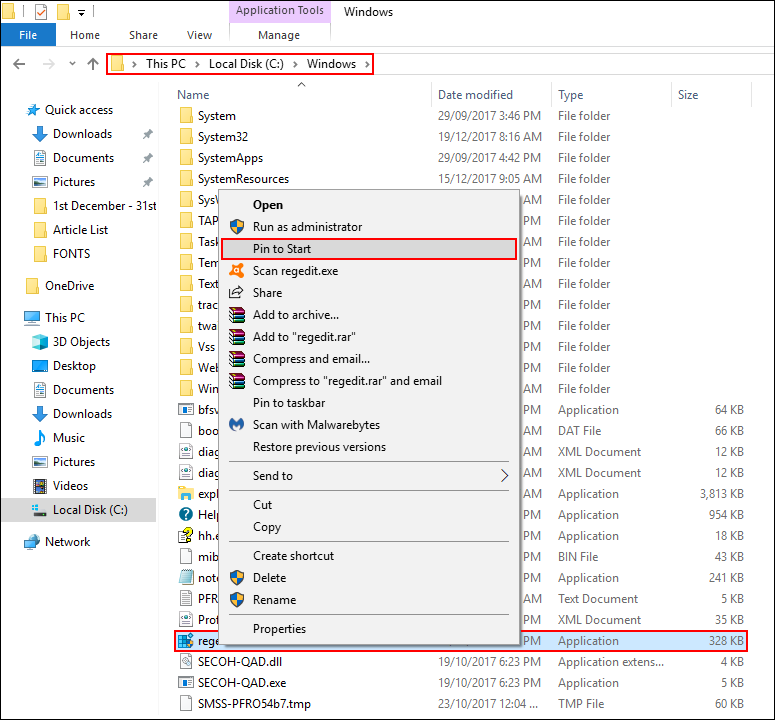Image resolution: width=775 pixels, height=720 pixels.
Task: Go up one folder level
Action: (x=93, y=64)
